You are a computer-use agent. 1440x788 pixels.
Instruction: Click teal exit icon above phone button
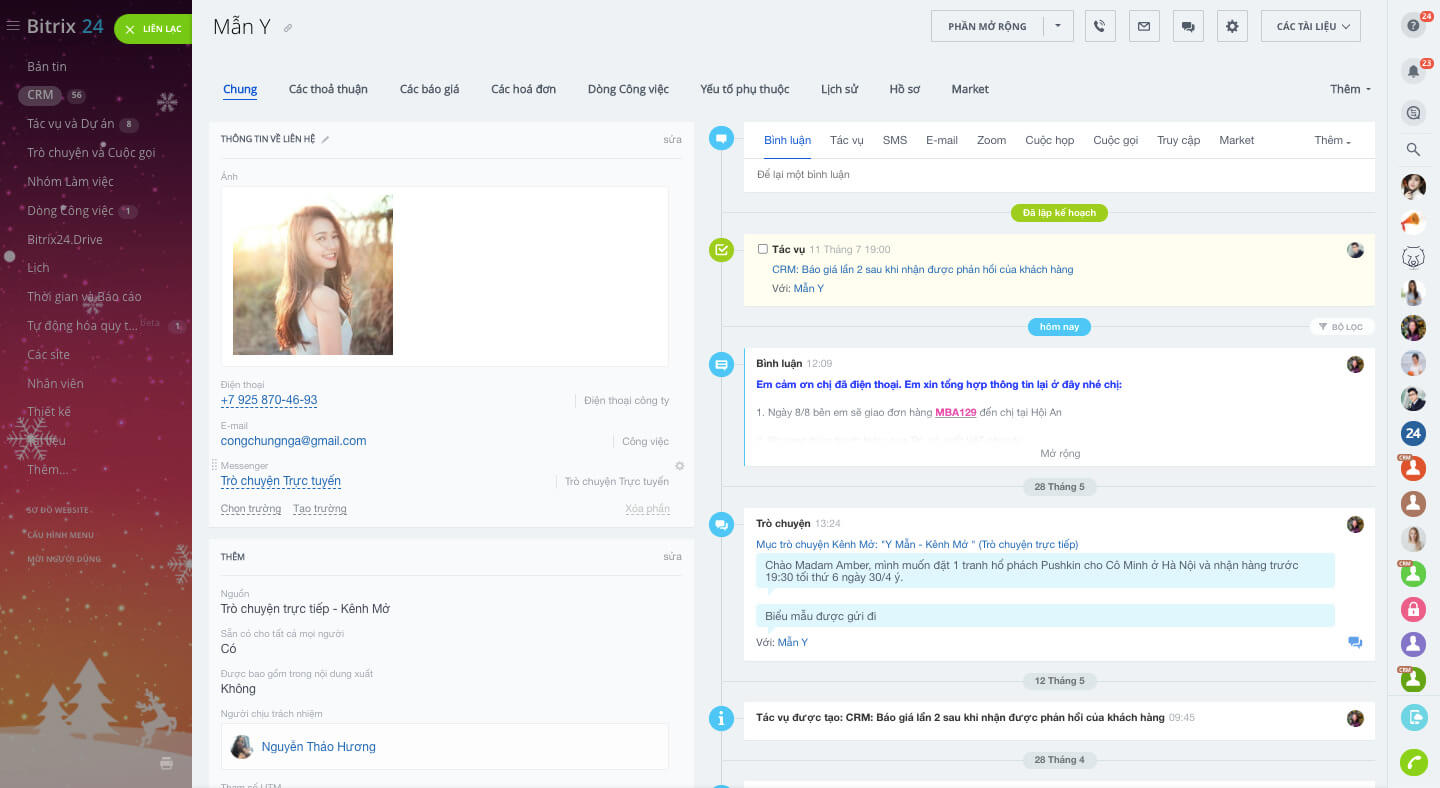(1413, 717)
